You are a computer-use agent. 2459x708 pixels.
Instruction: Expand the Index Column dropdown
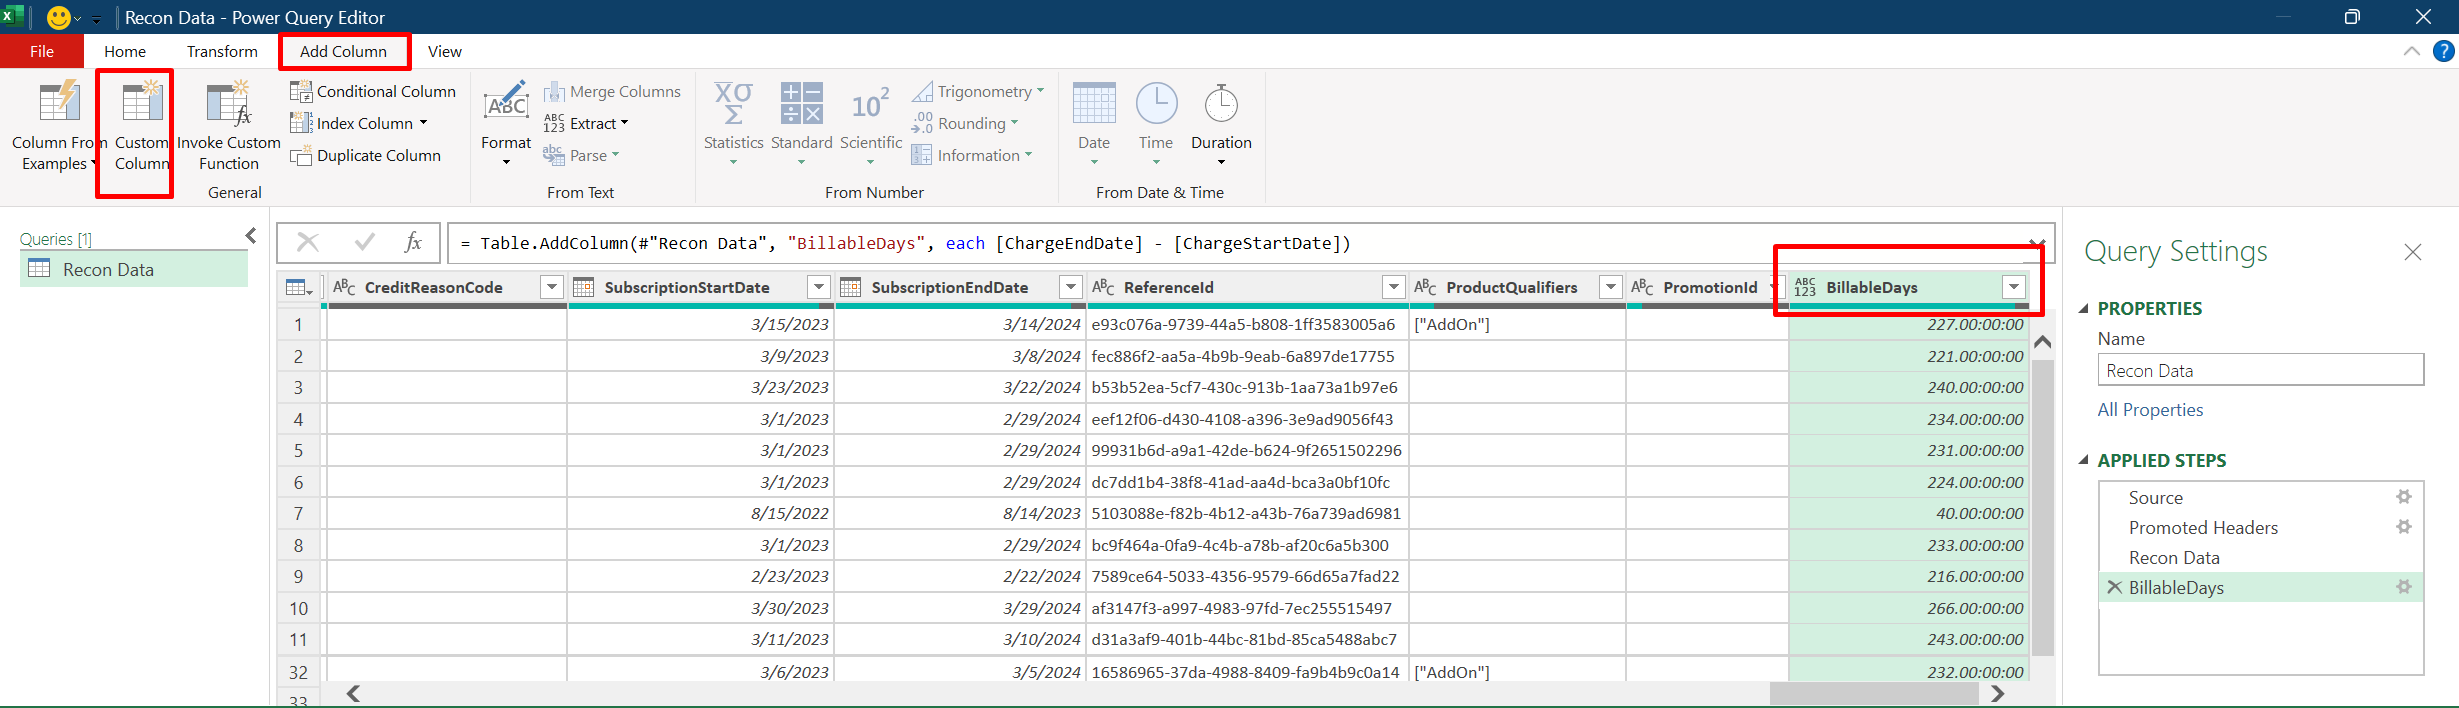[423, 123]
